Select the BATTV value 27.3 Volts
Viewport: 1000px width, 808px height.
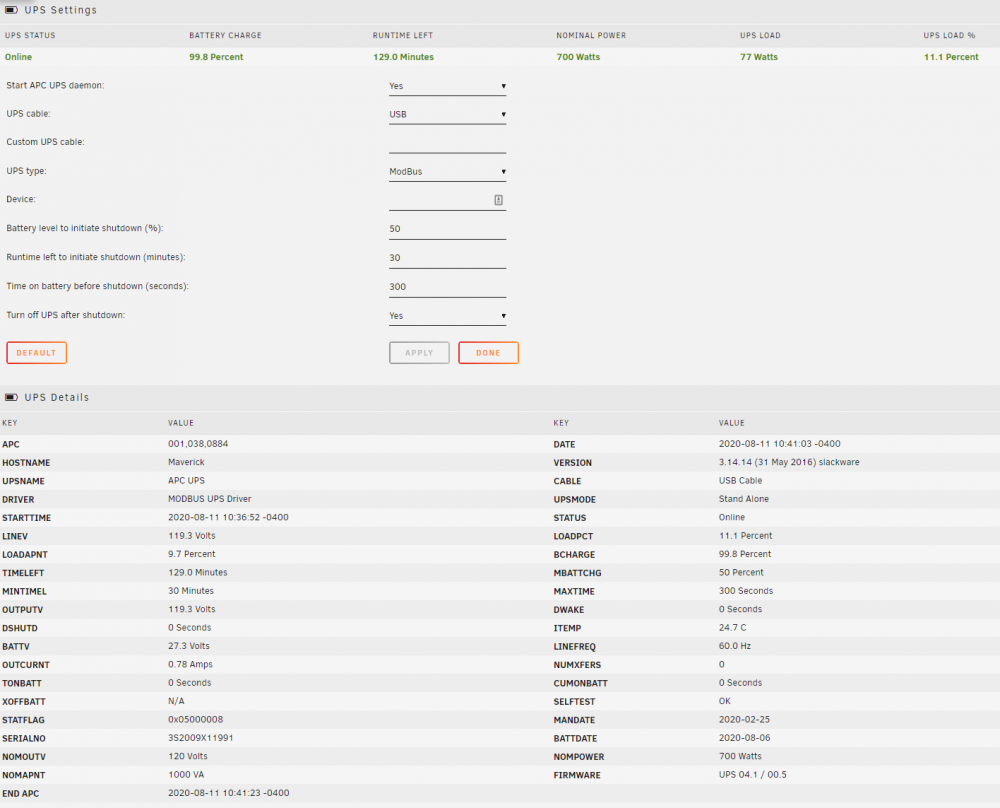click(189, 646)
